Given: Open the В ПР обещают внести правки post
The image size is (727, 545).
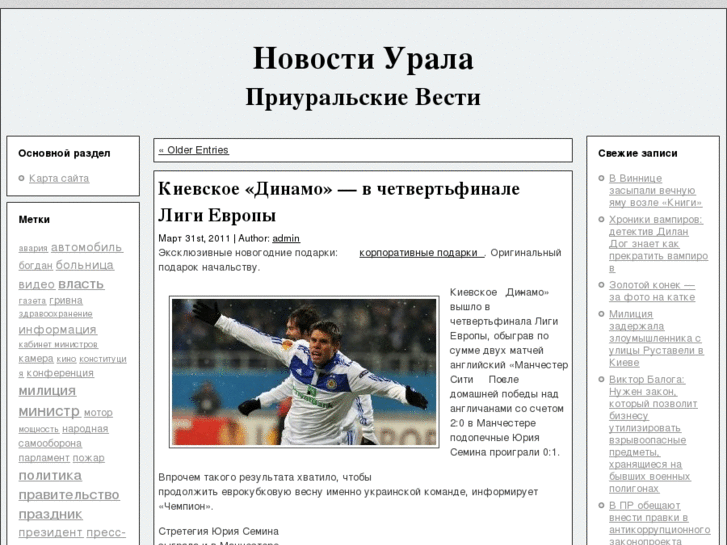Looking at the screenshot, I should (659, 523).
